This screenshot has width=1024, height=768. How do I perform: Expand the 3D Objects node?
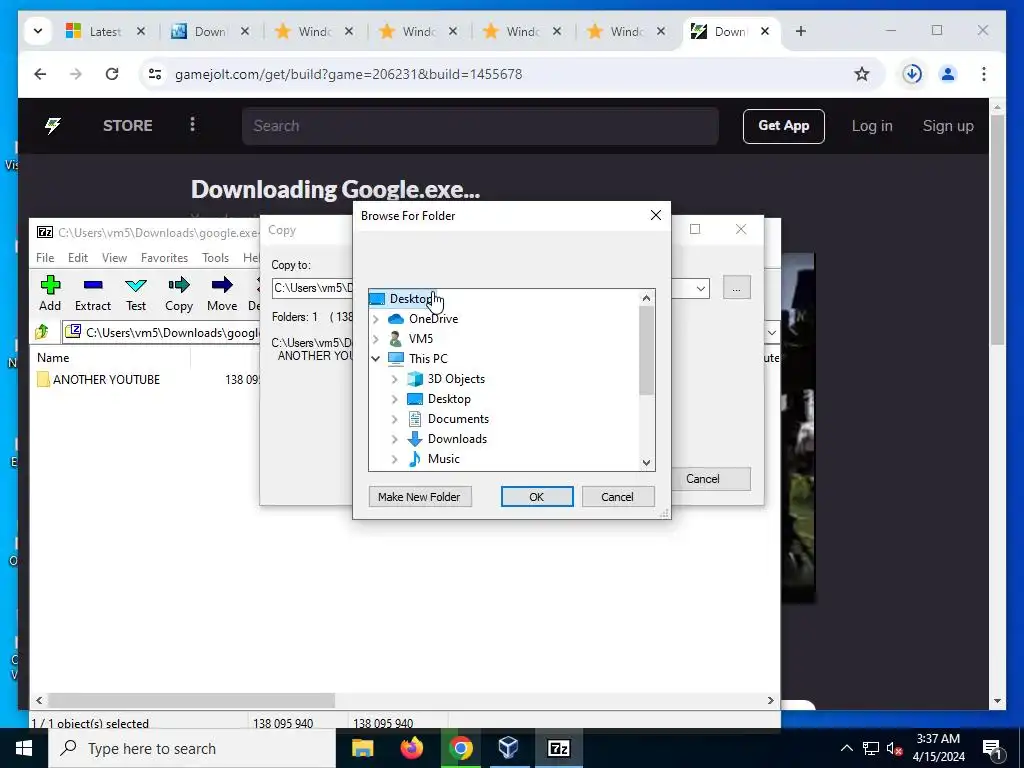tap(394, 379)
